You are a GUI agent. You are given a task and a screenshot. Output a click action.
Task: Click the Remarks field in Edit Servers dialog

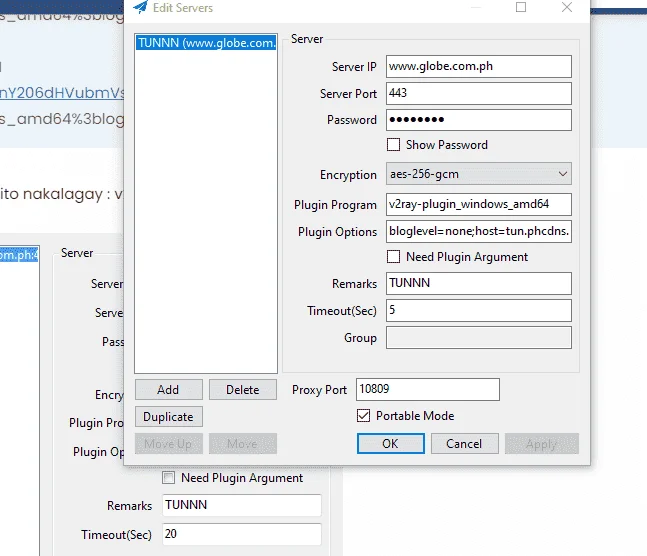pos(479,283)
